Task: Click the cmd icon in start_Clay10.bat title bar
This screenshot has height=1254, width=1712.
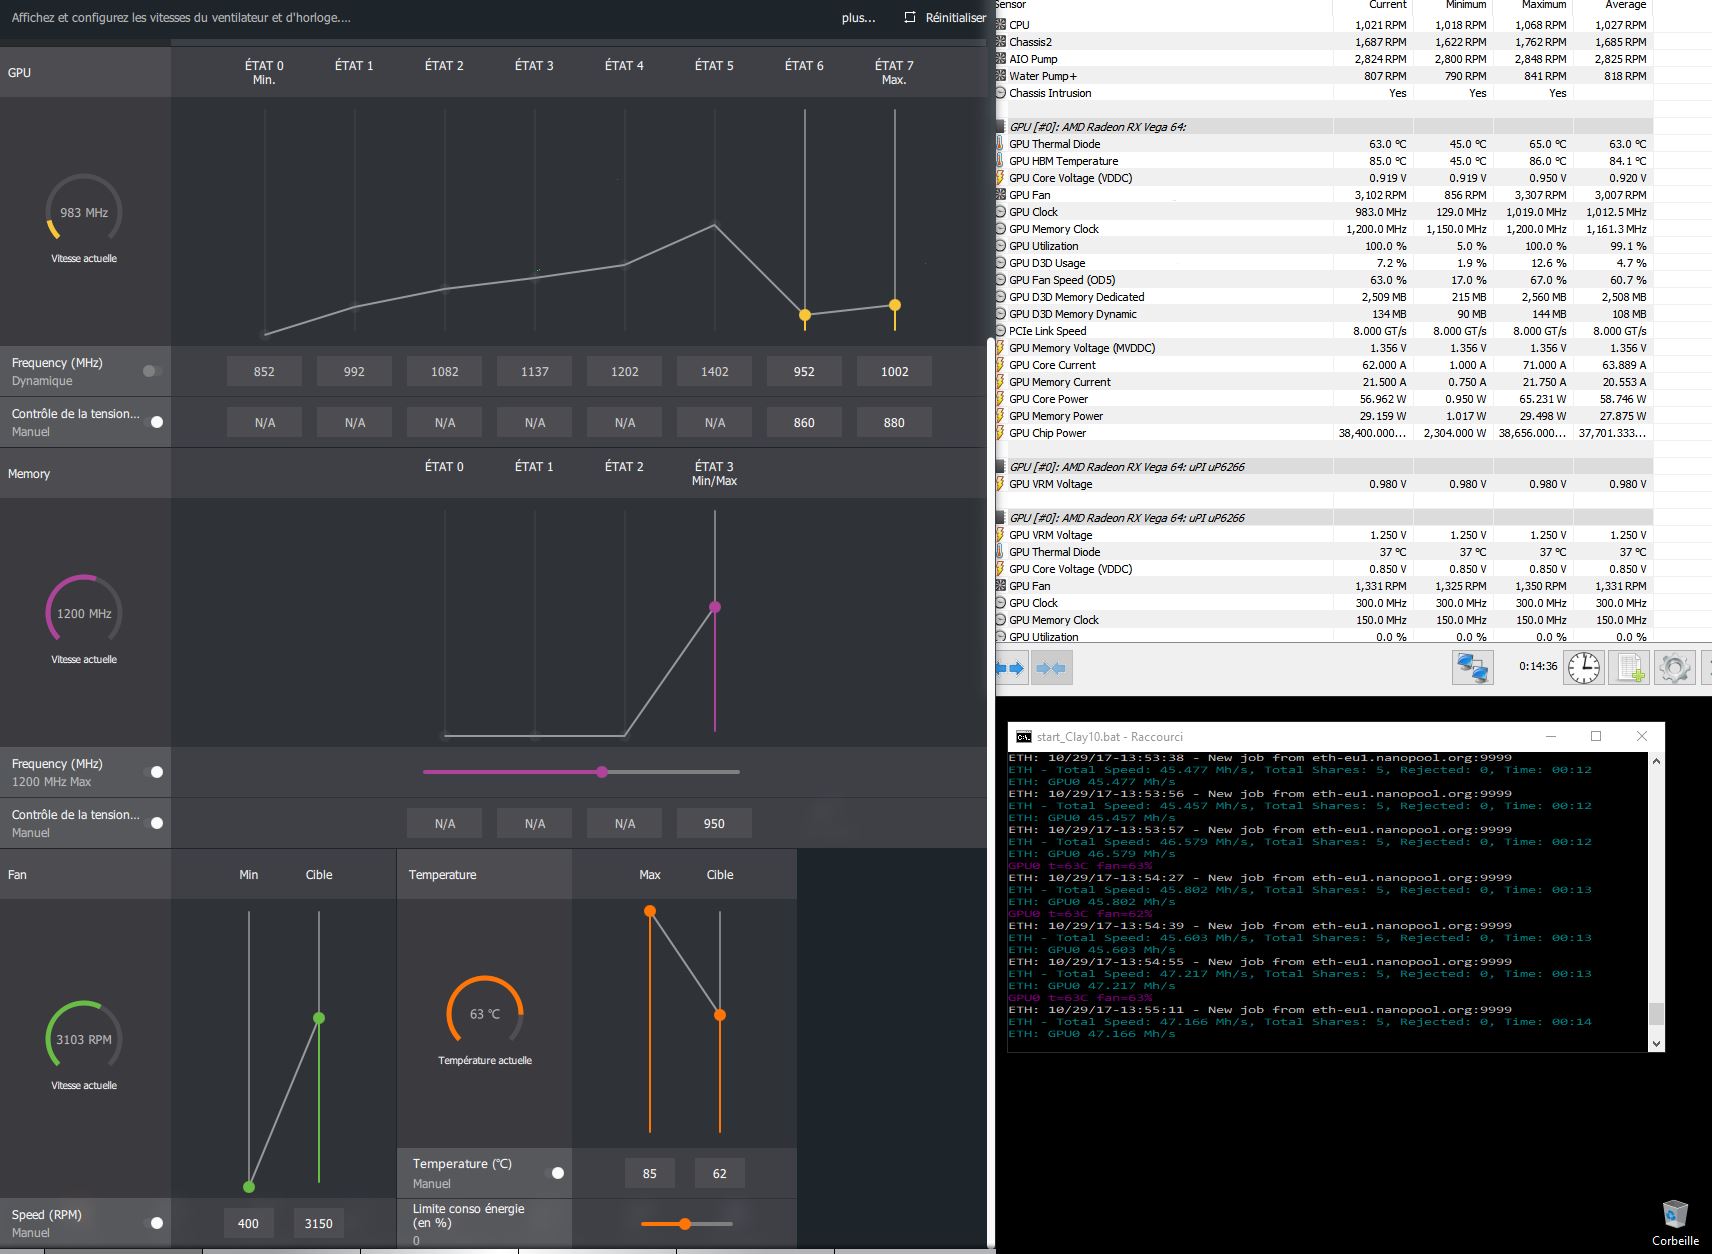Action: click(1023, 737)
